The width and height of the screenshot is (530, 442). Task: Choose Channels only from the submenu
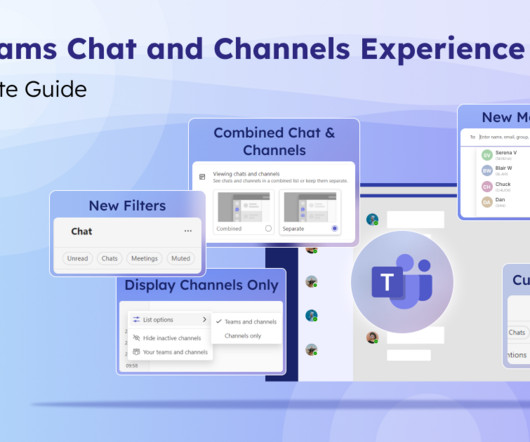pos(243,336)
